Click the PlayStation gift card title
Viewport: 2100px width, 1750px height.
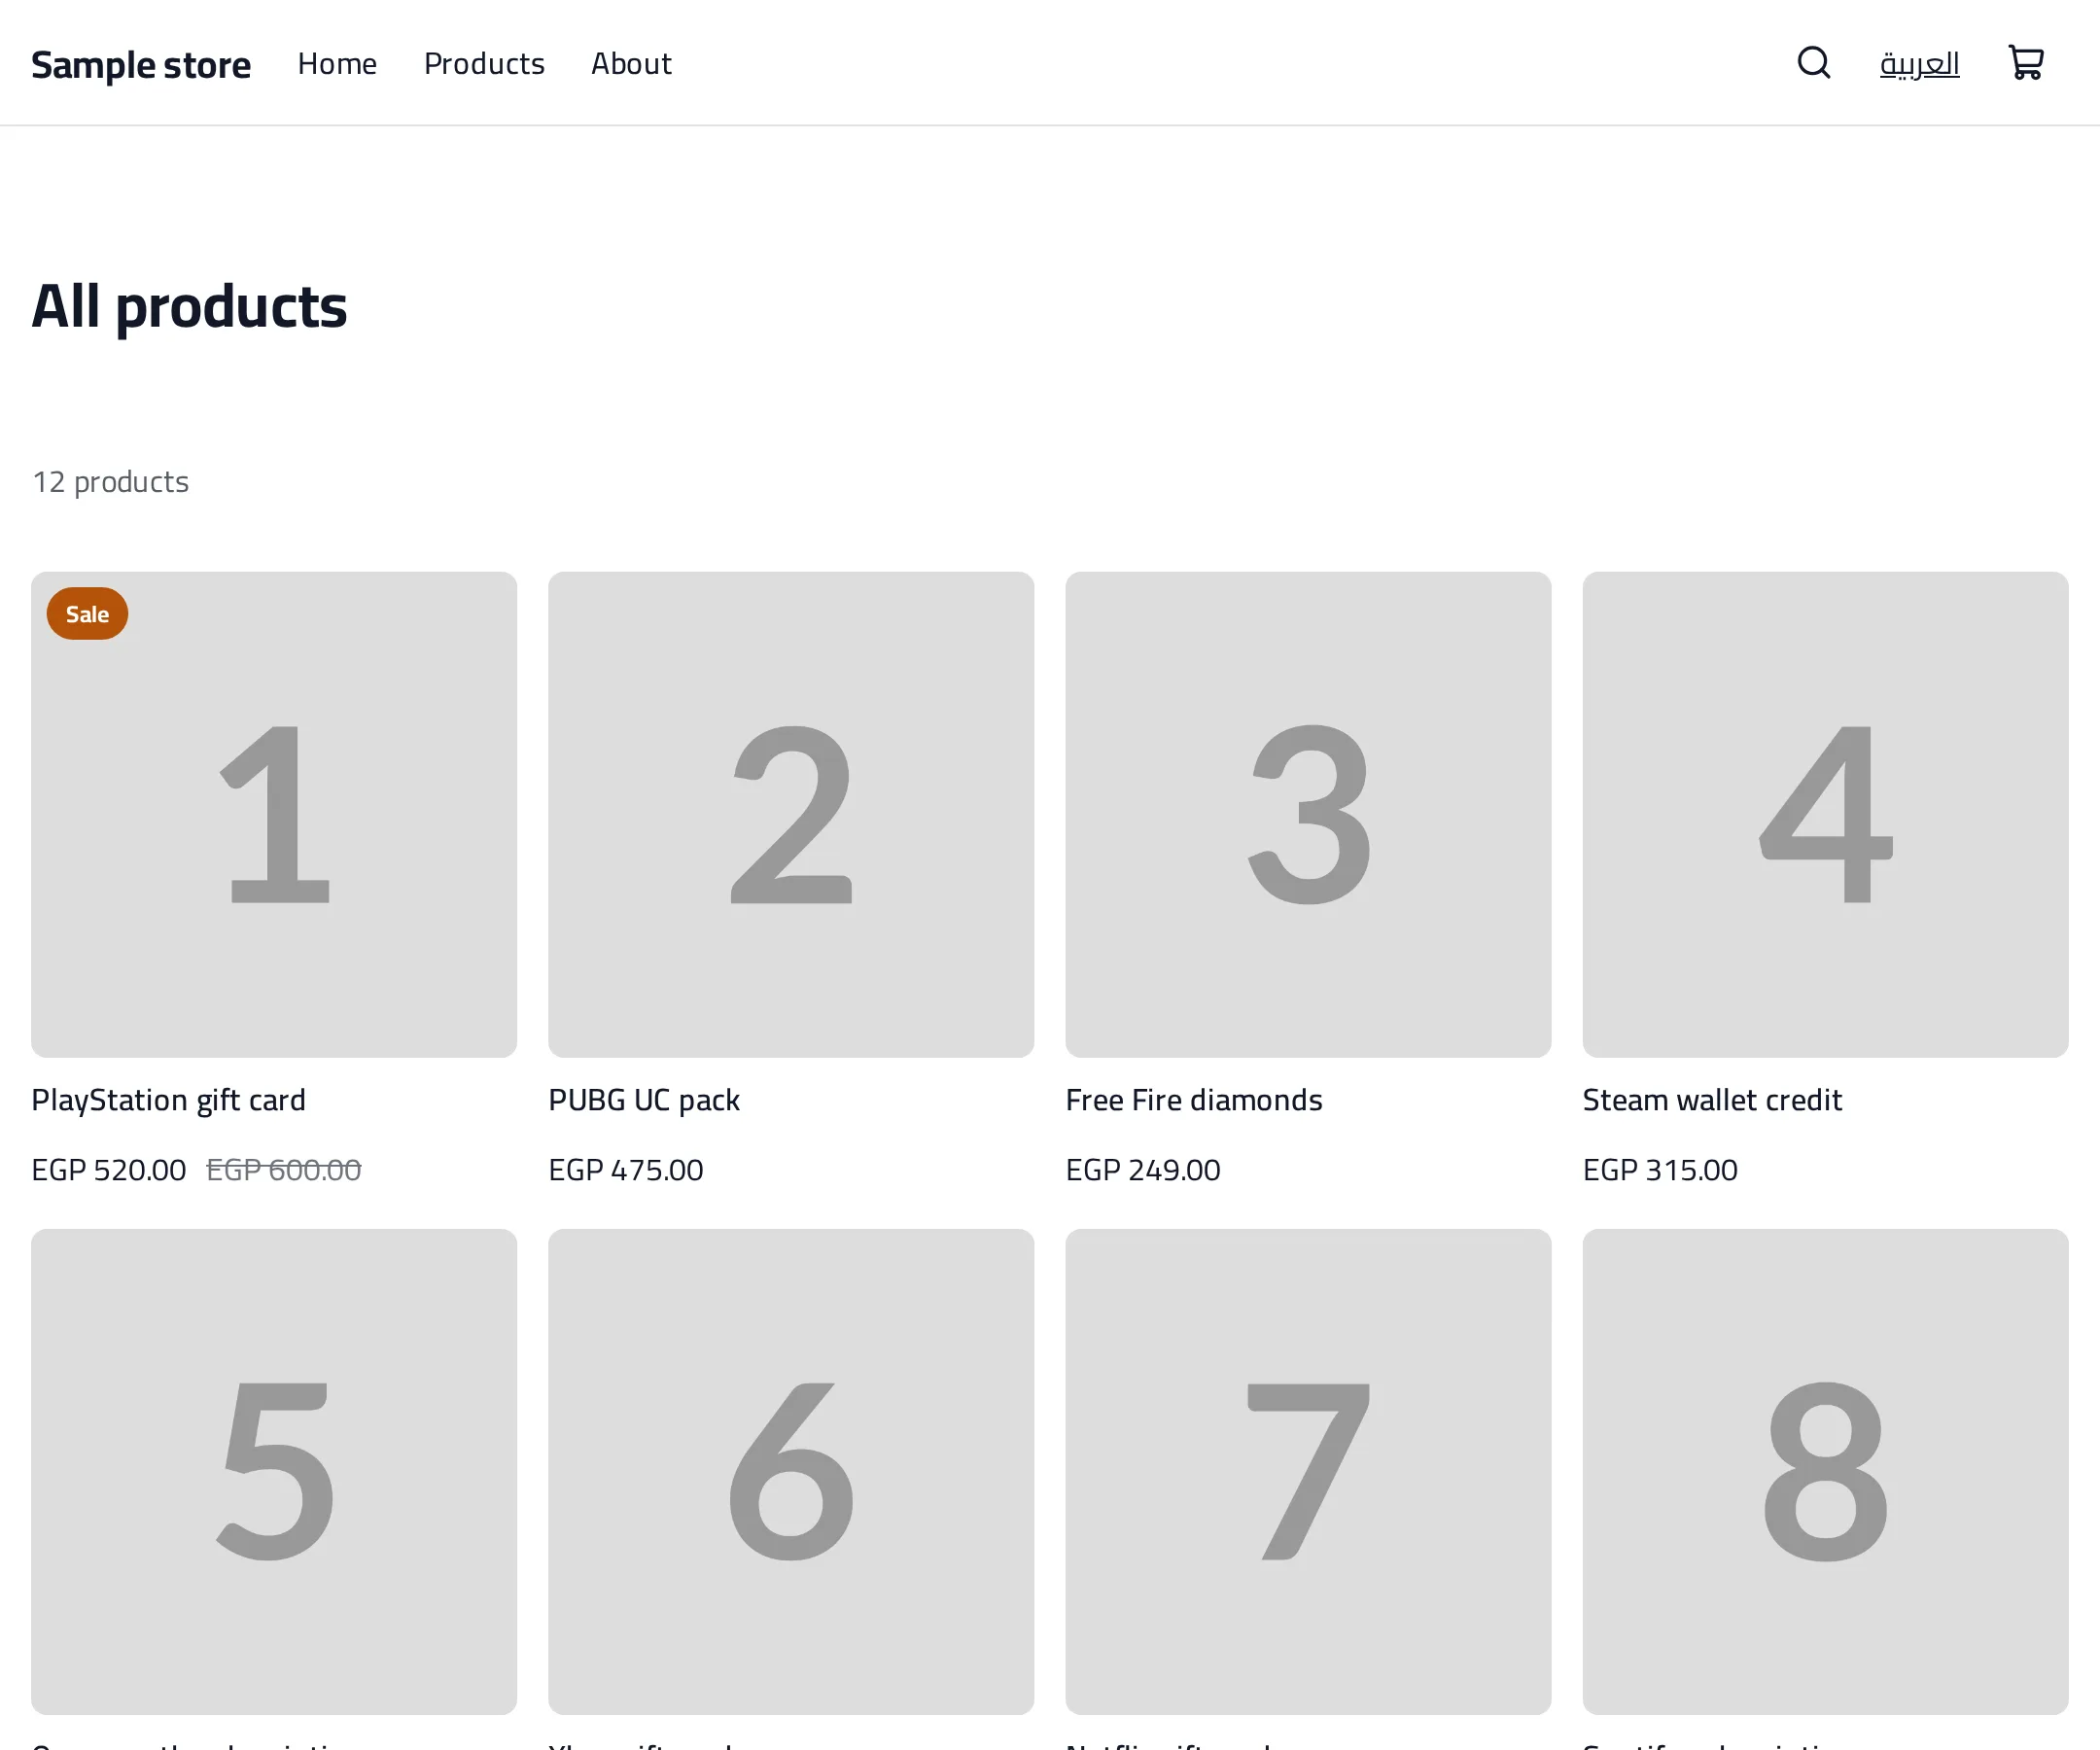(168, 1100)
